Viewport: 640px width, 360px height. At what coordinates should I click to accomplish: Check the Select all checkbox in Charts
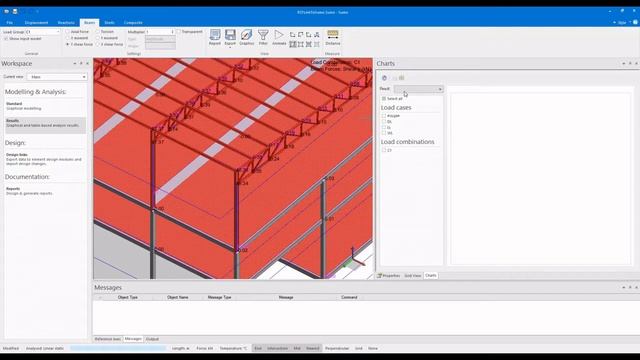pyautogui.click(x=384, y=99)
